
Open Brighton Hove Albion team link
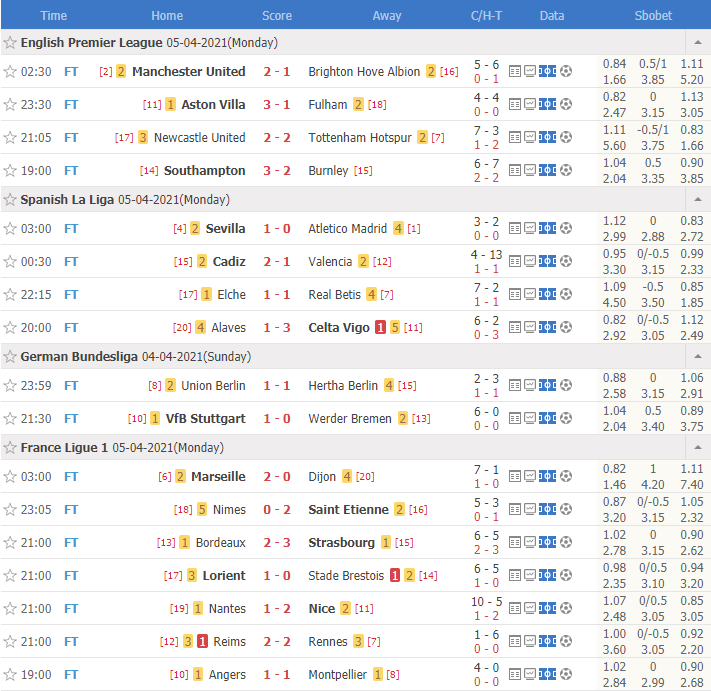click(364, 72)
